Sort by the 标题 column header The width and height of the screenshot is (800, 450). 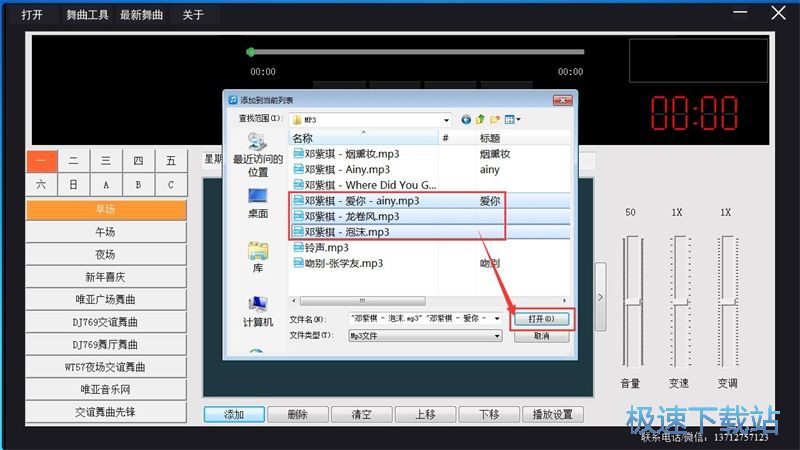pyautogui.click(x=524, y=138)
